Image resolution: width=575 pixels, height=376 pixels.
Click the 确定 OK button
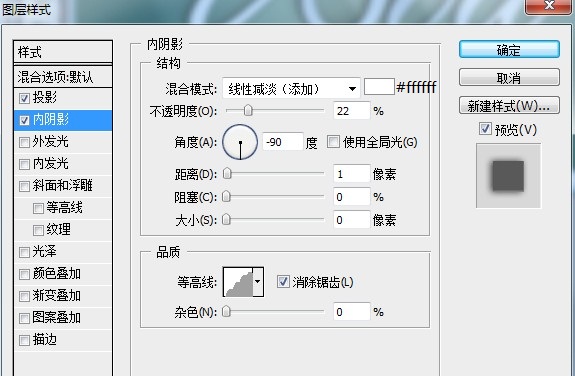coord(509,50)
